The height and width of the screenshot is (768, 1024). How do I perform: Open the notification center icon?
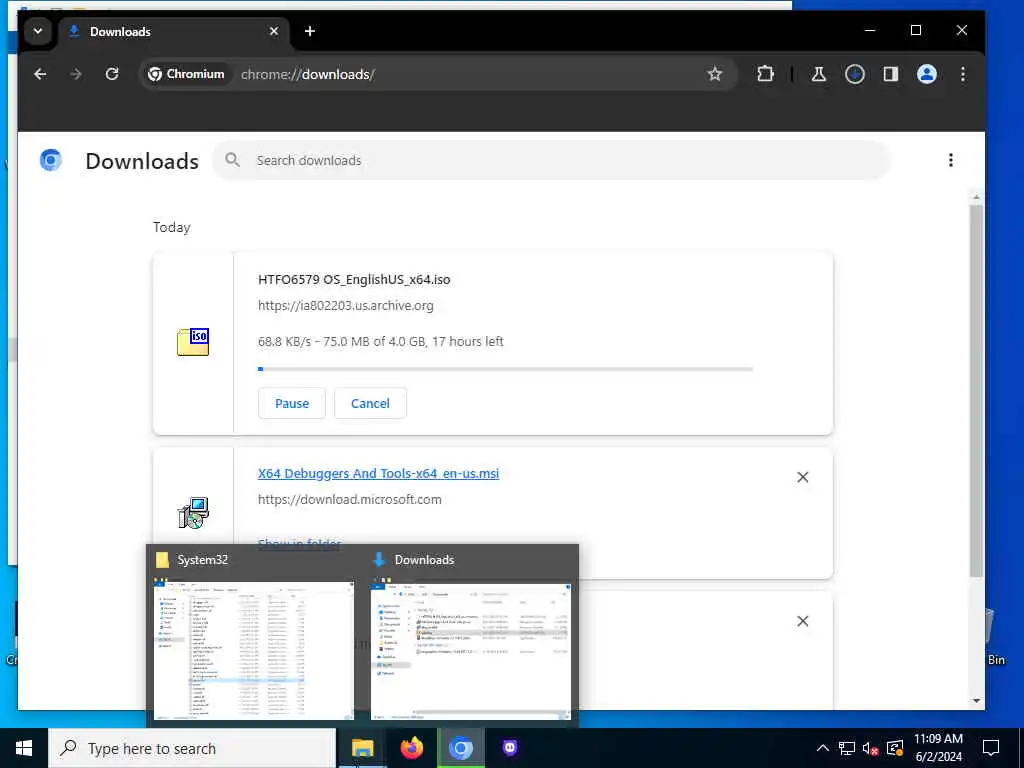[x=991, y=748]
